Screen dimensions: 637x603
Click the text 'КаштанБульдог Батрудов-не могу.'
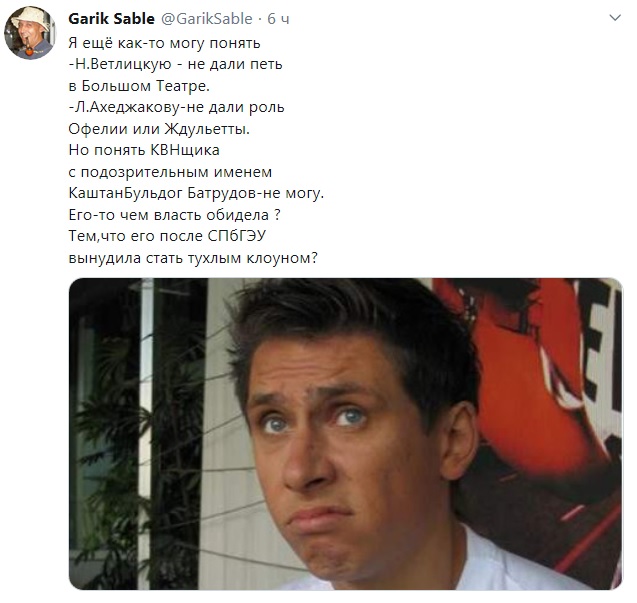point(196,193)
